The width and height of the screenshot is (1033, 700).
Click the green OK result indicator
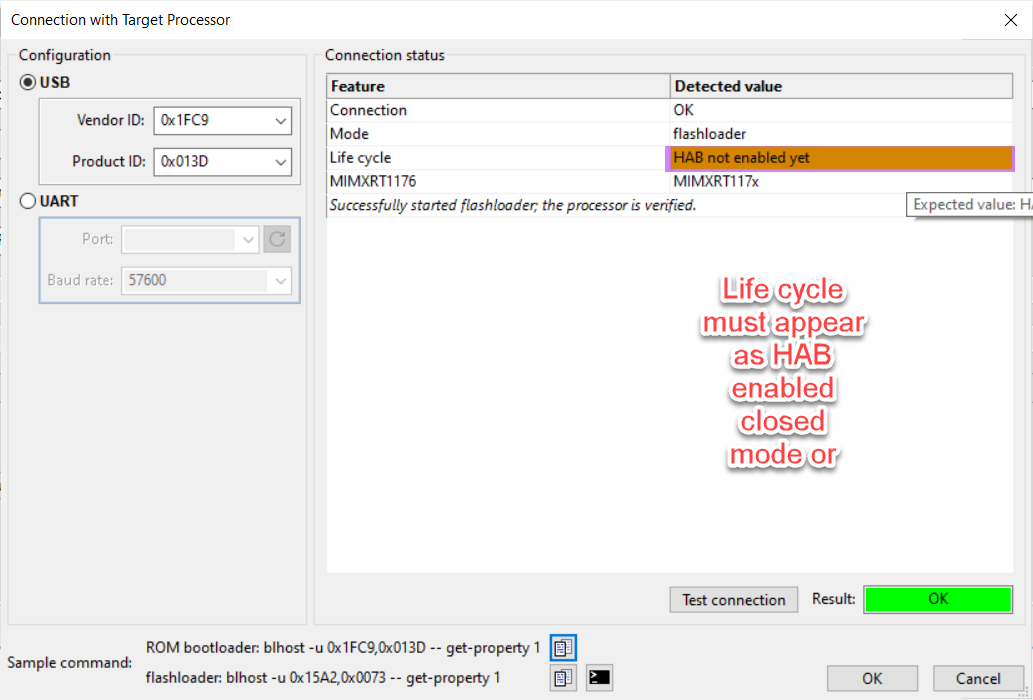coord(937,599)
